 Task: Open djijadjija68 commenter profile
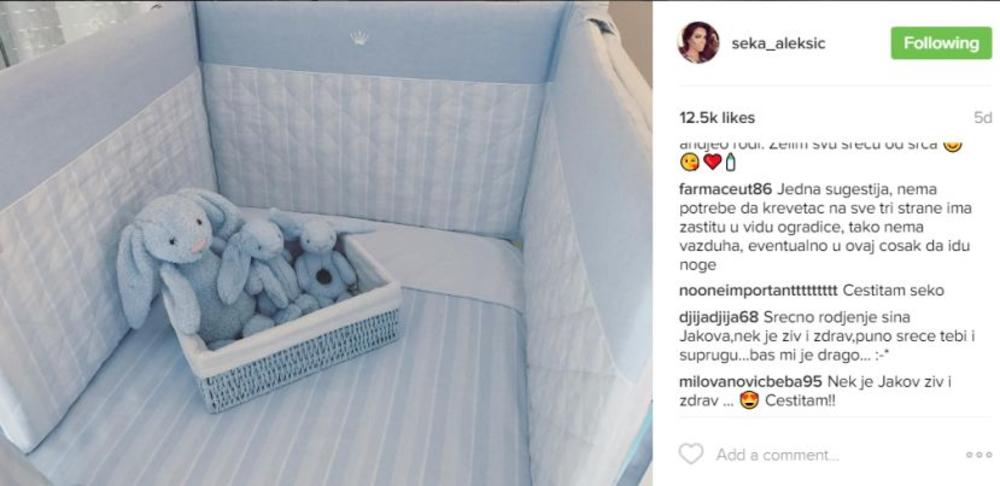pyautogui.click(x=719, y=317)
